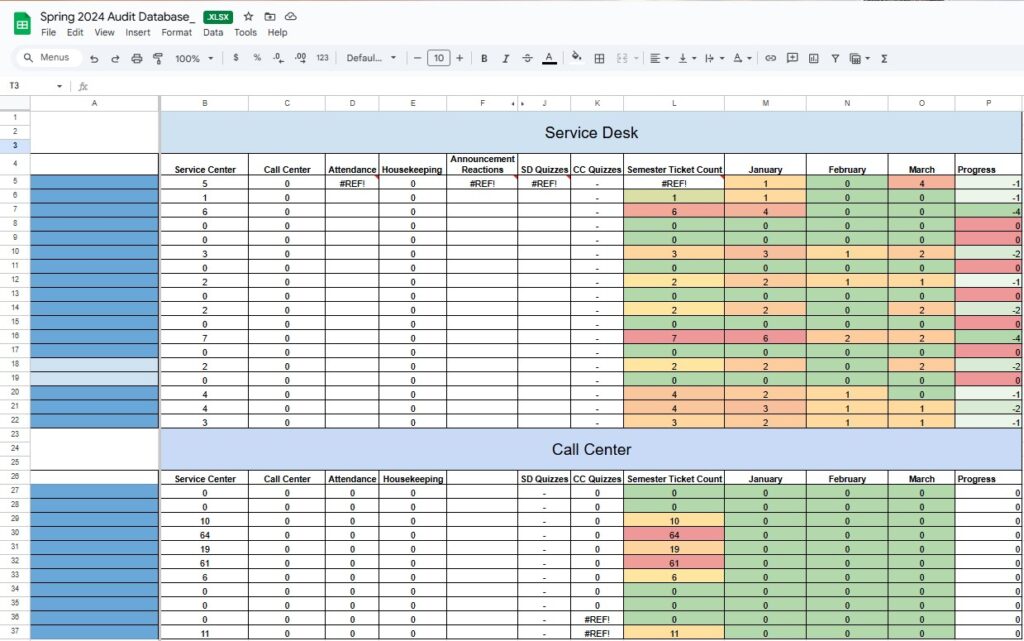Click the Print icon
The image size is (1024, 641).
pos(136,59)
